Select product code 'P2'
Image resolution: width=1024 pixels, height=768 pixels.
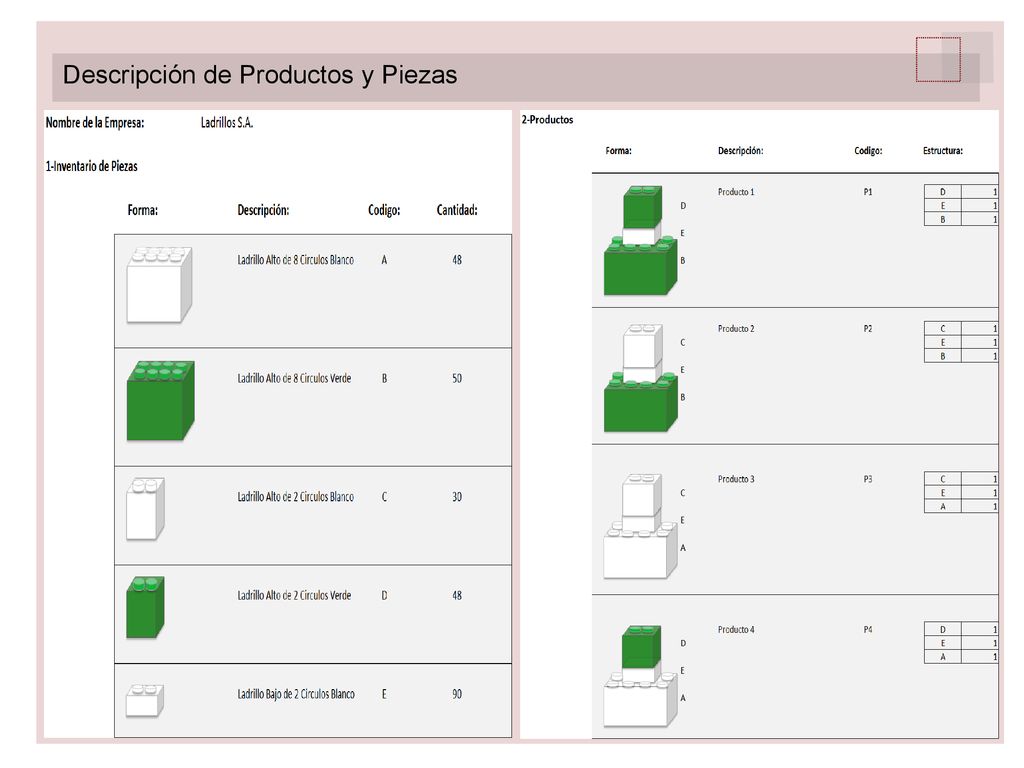point(868,329)
